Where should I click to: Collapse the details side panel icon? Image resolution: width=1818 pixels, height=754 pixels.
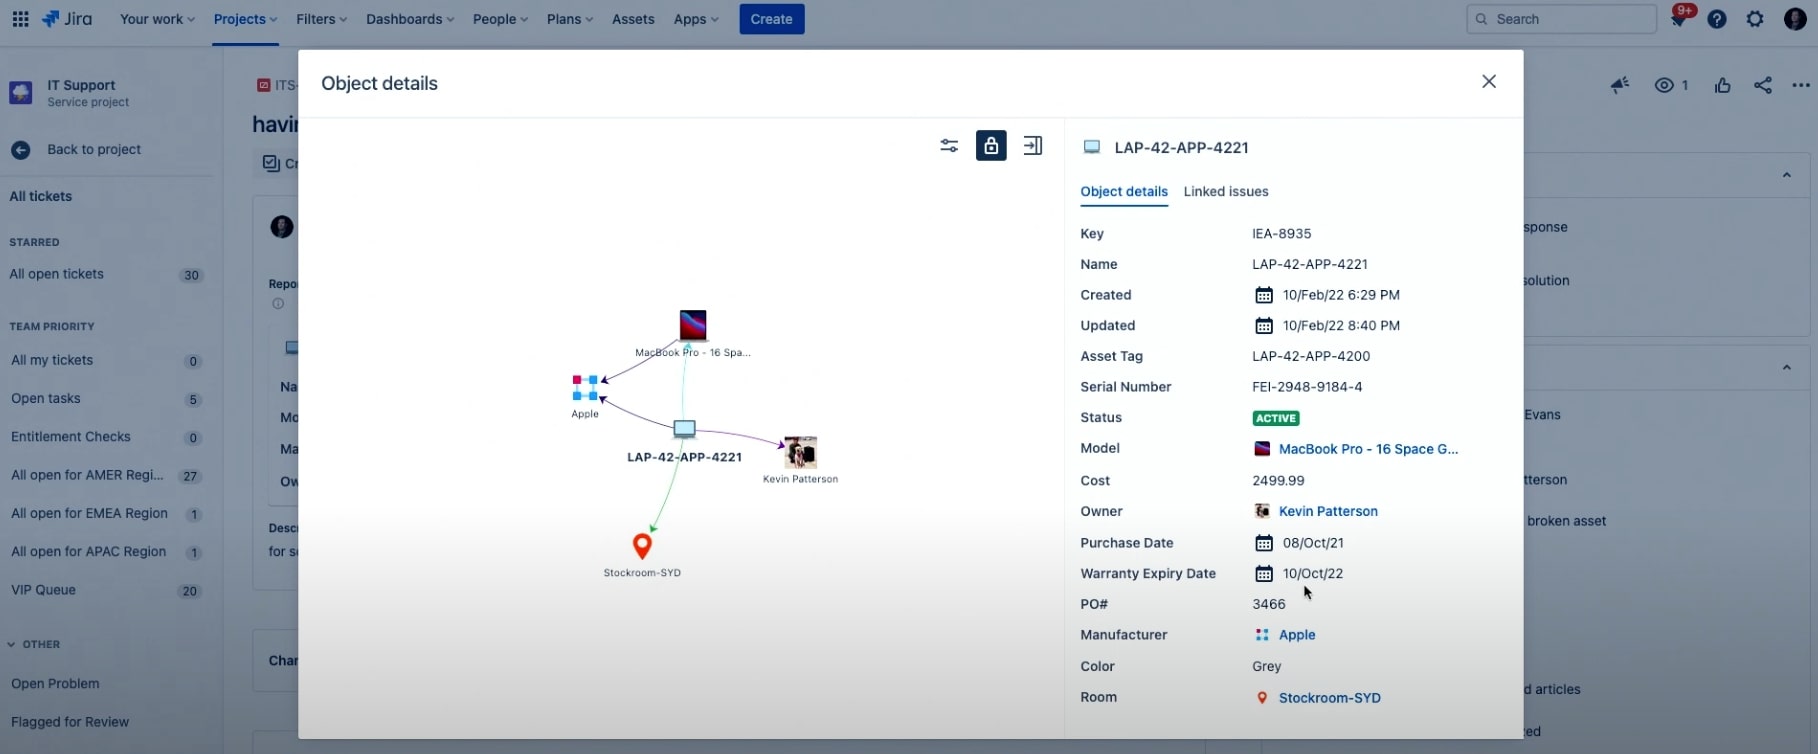[1033, 146]
